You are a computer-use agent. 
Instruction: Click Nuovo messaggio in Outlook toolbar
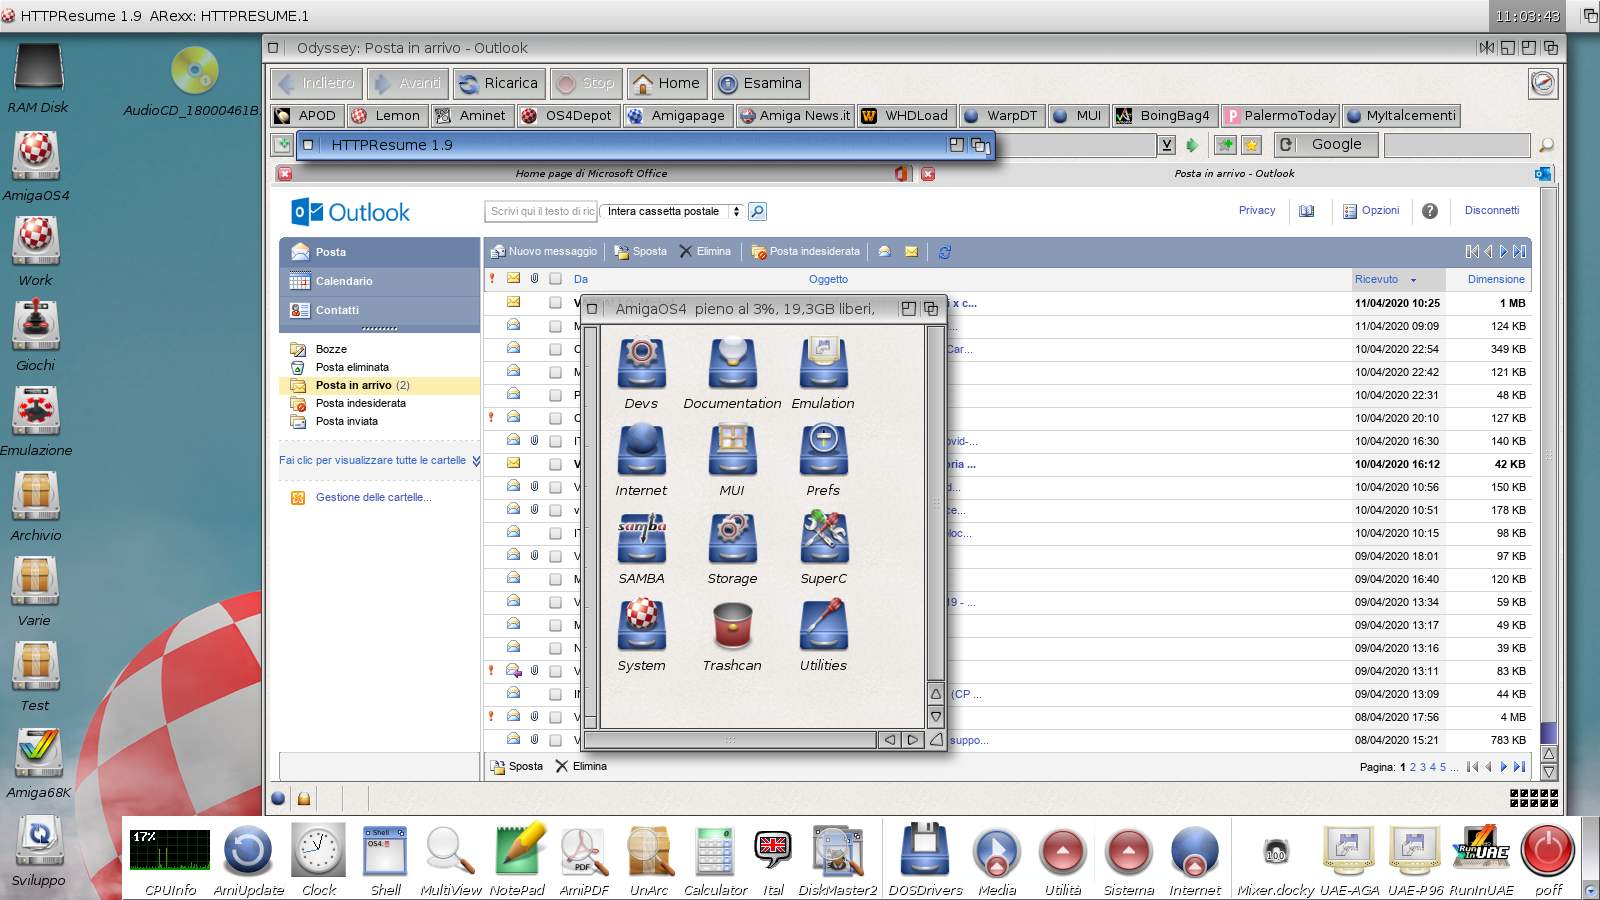[x=543, y=251]
